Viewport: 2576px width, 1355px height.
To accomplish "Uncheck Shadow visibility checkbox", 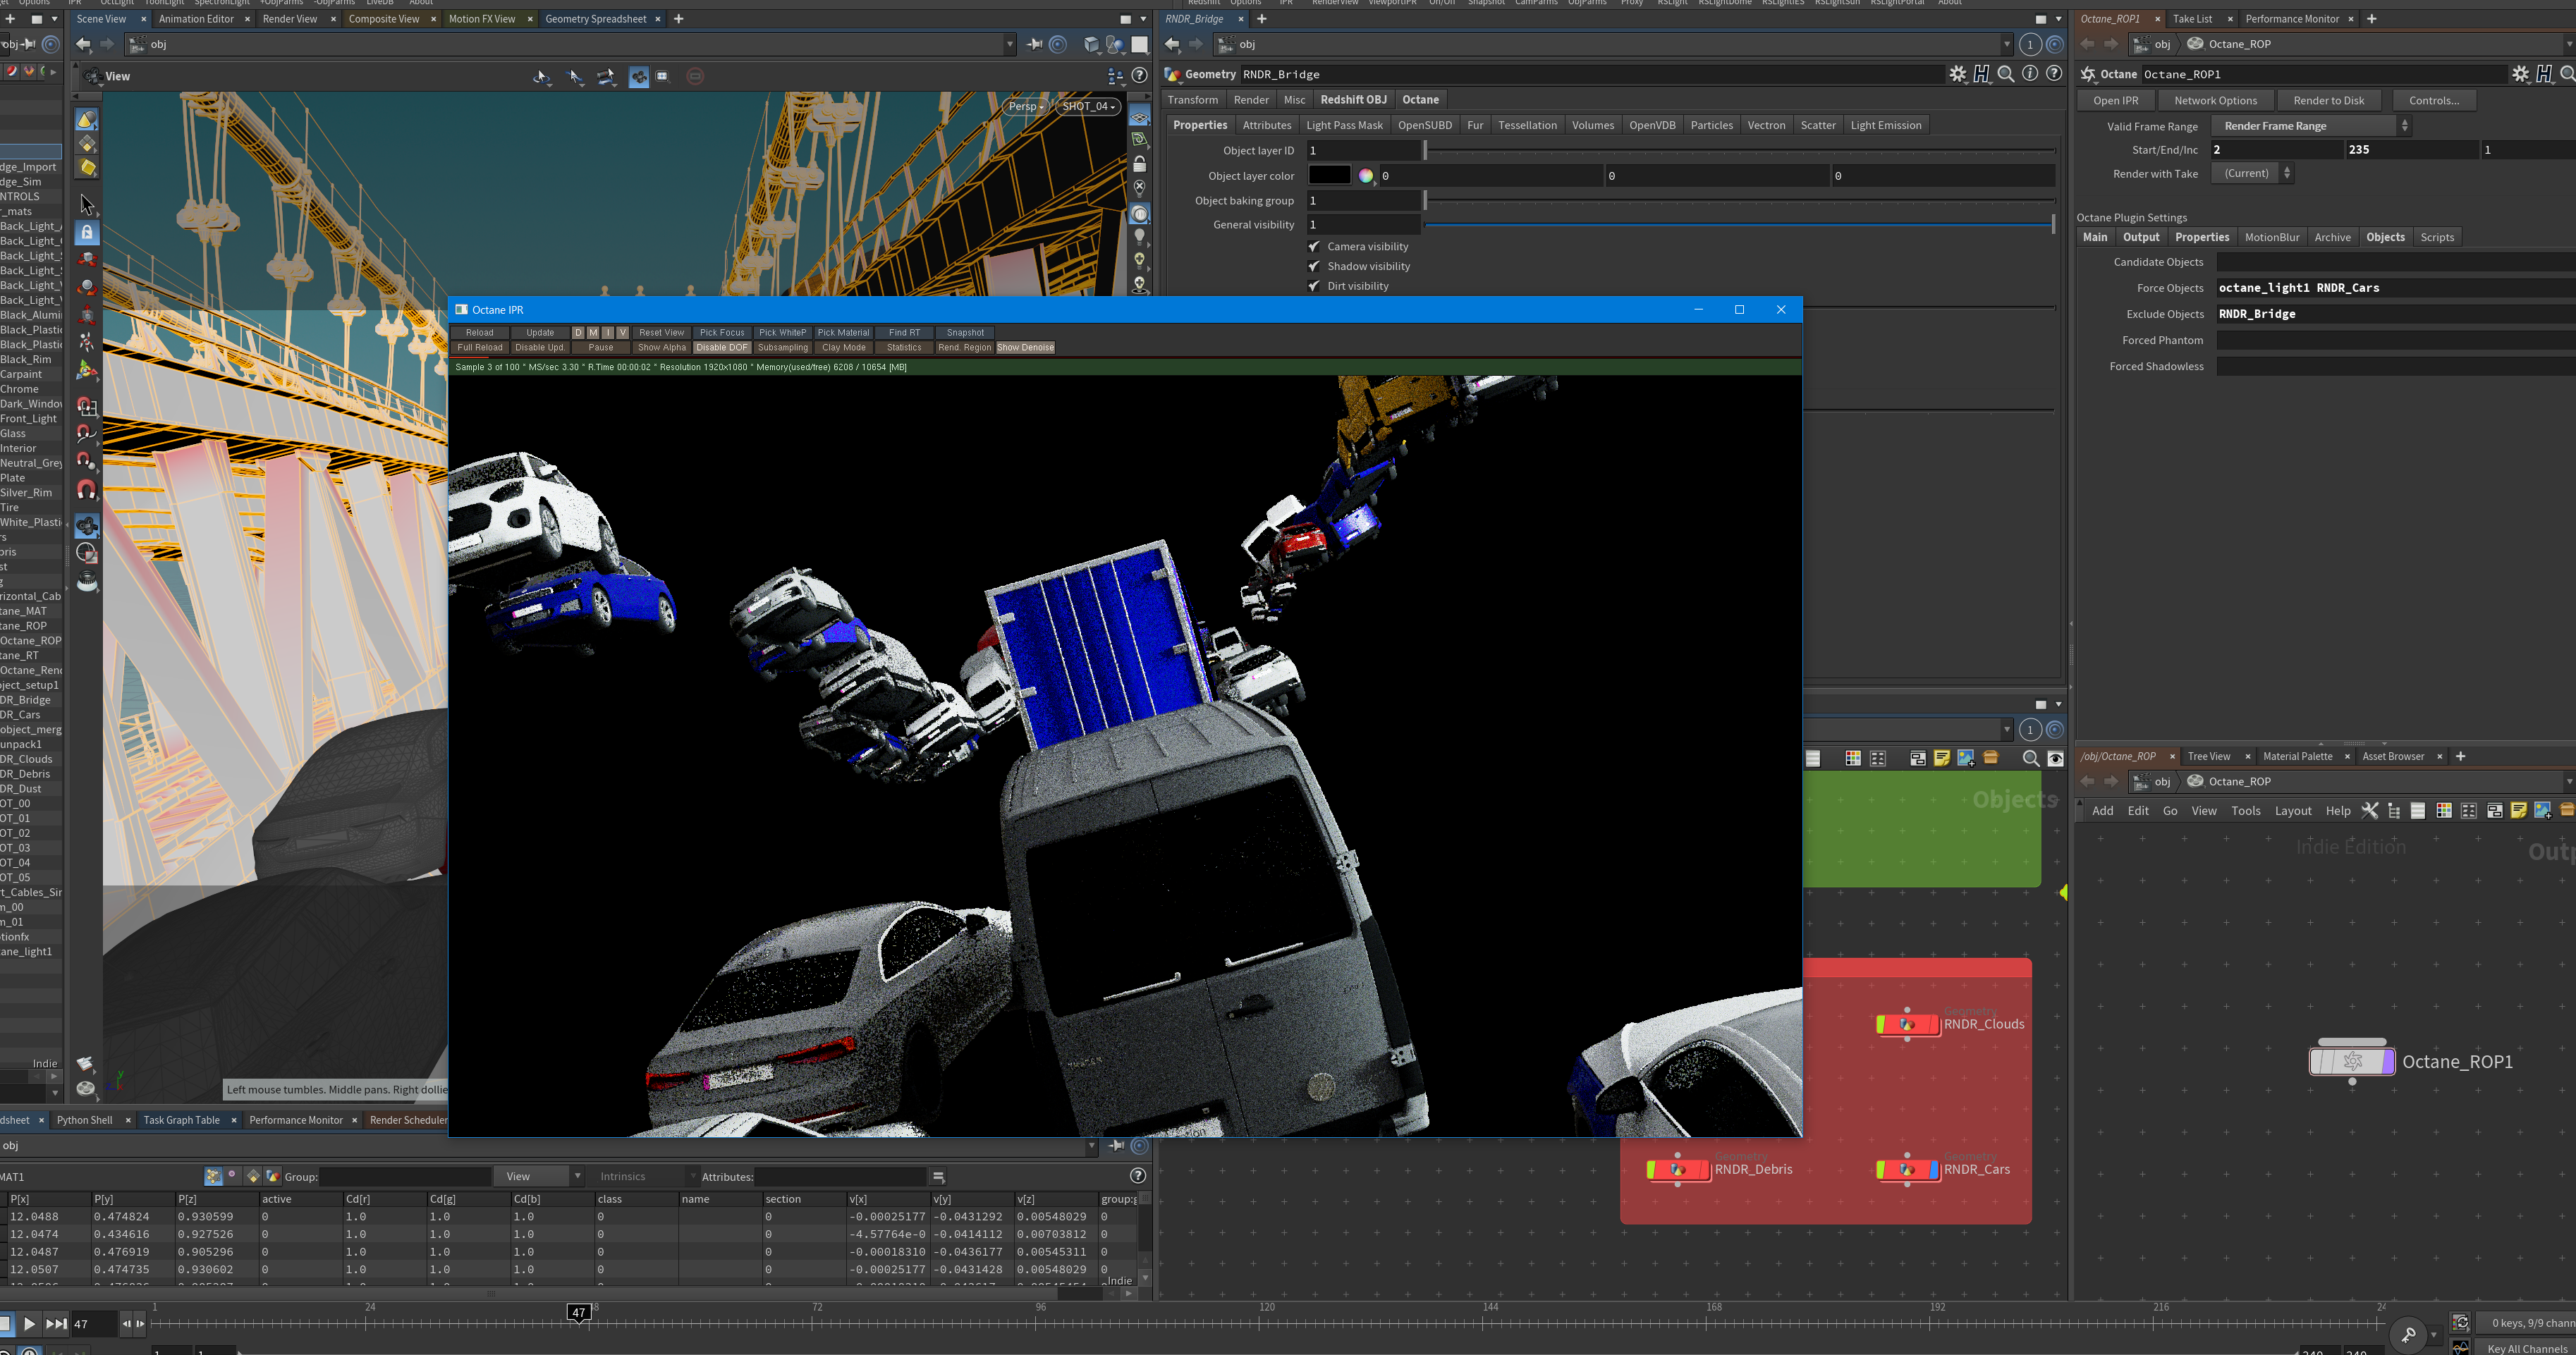I will click(x=1314, y=266).
